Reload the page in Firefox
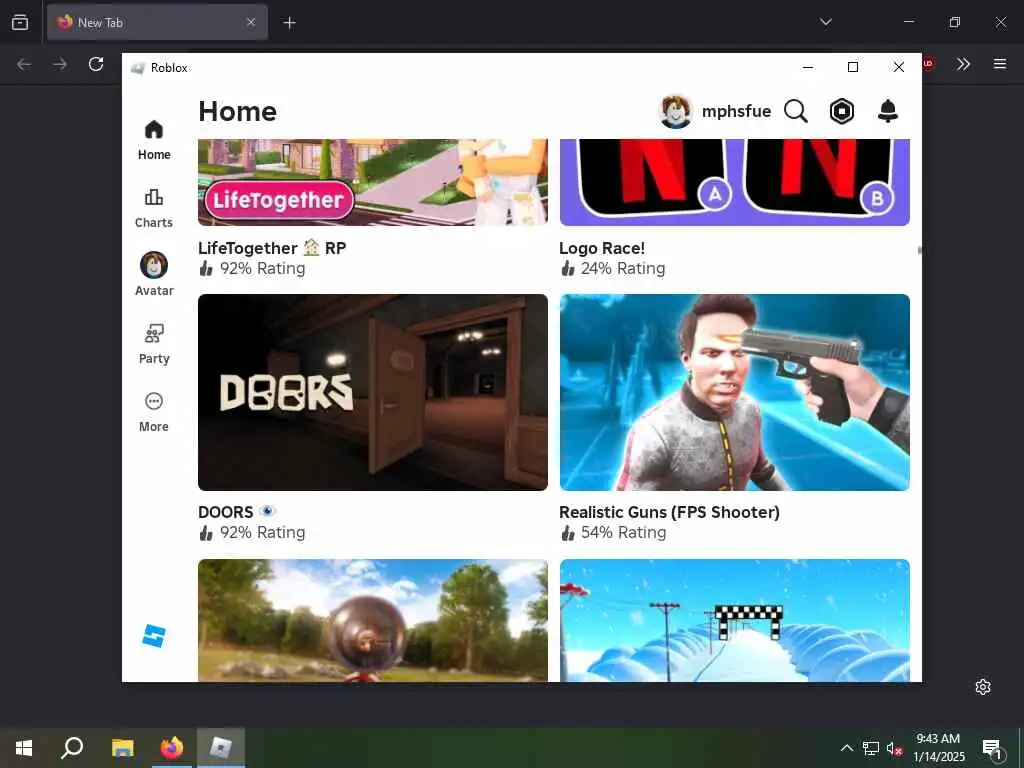This screenshot has width=1024, height=768. (96, 64)
